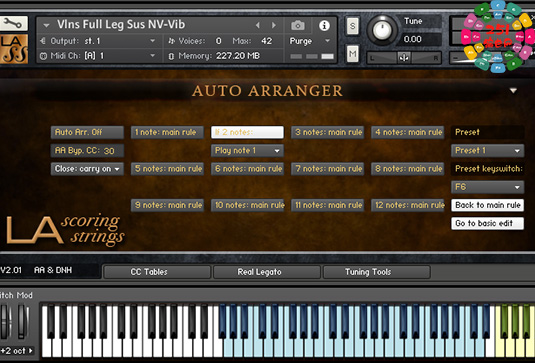
Task: Switch to the Real Legato tab
Action: coord(266,272)
